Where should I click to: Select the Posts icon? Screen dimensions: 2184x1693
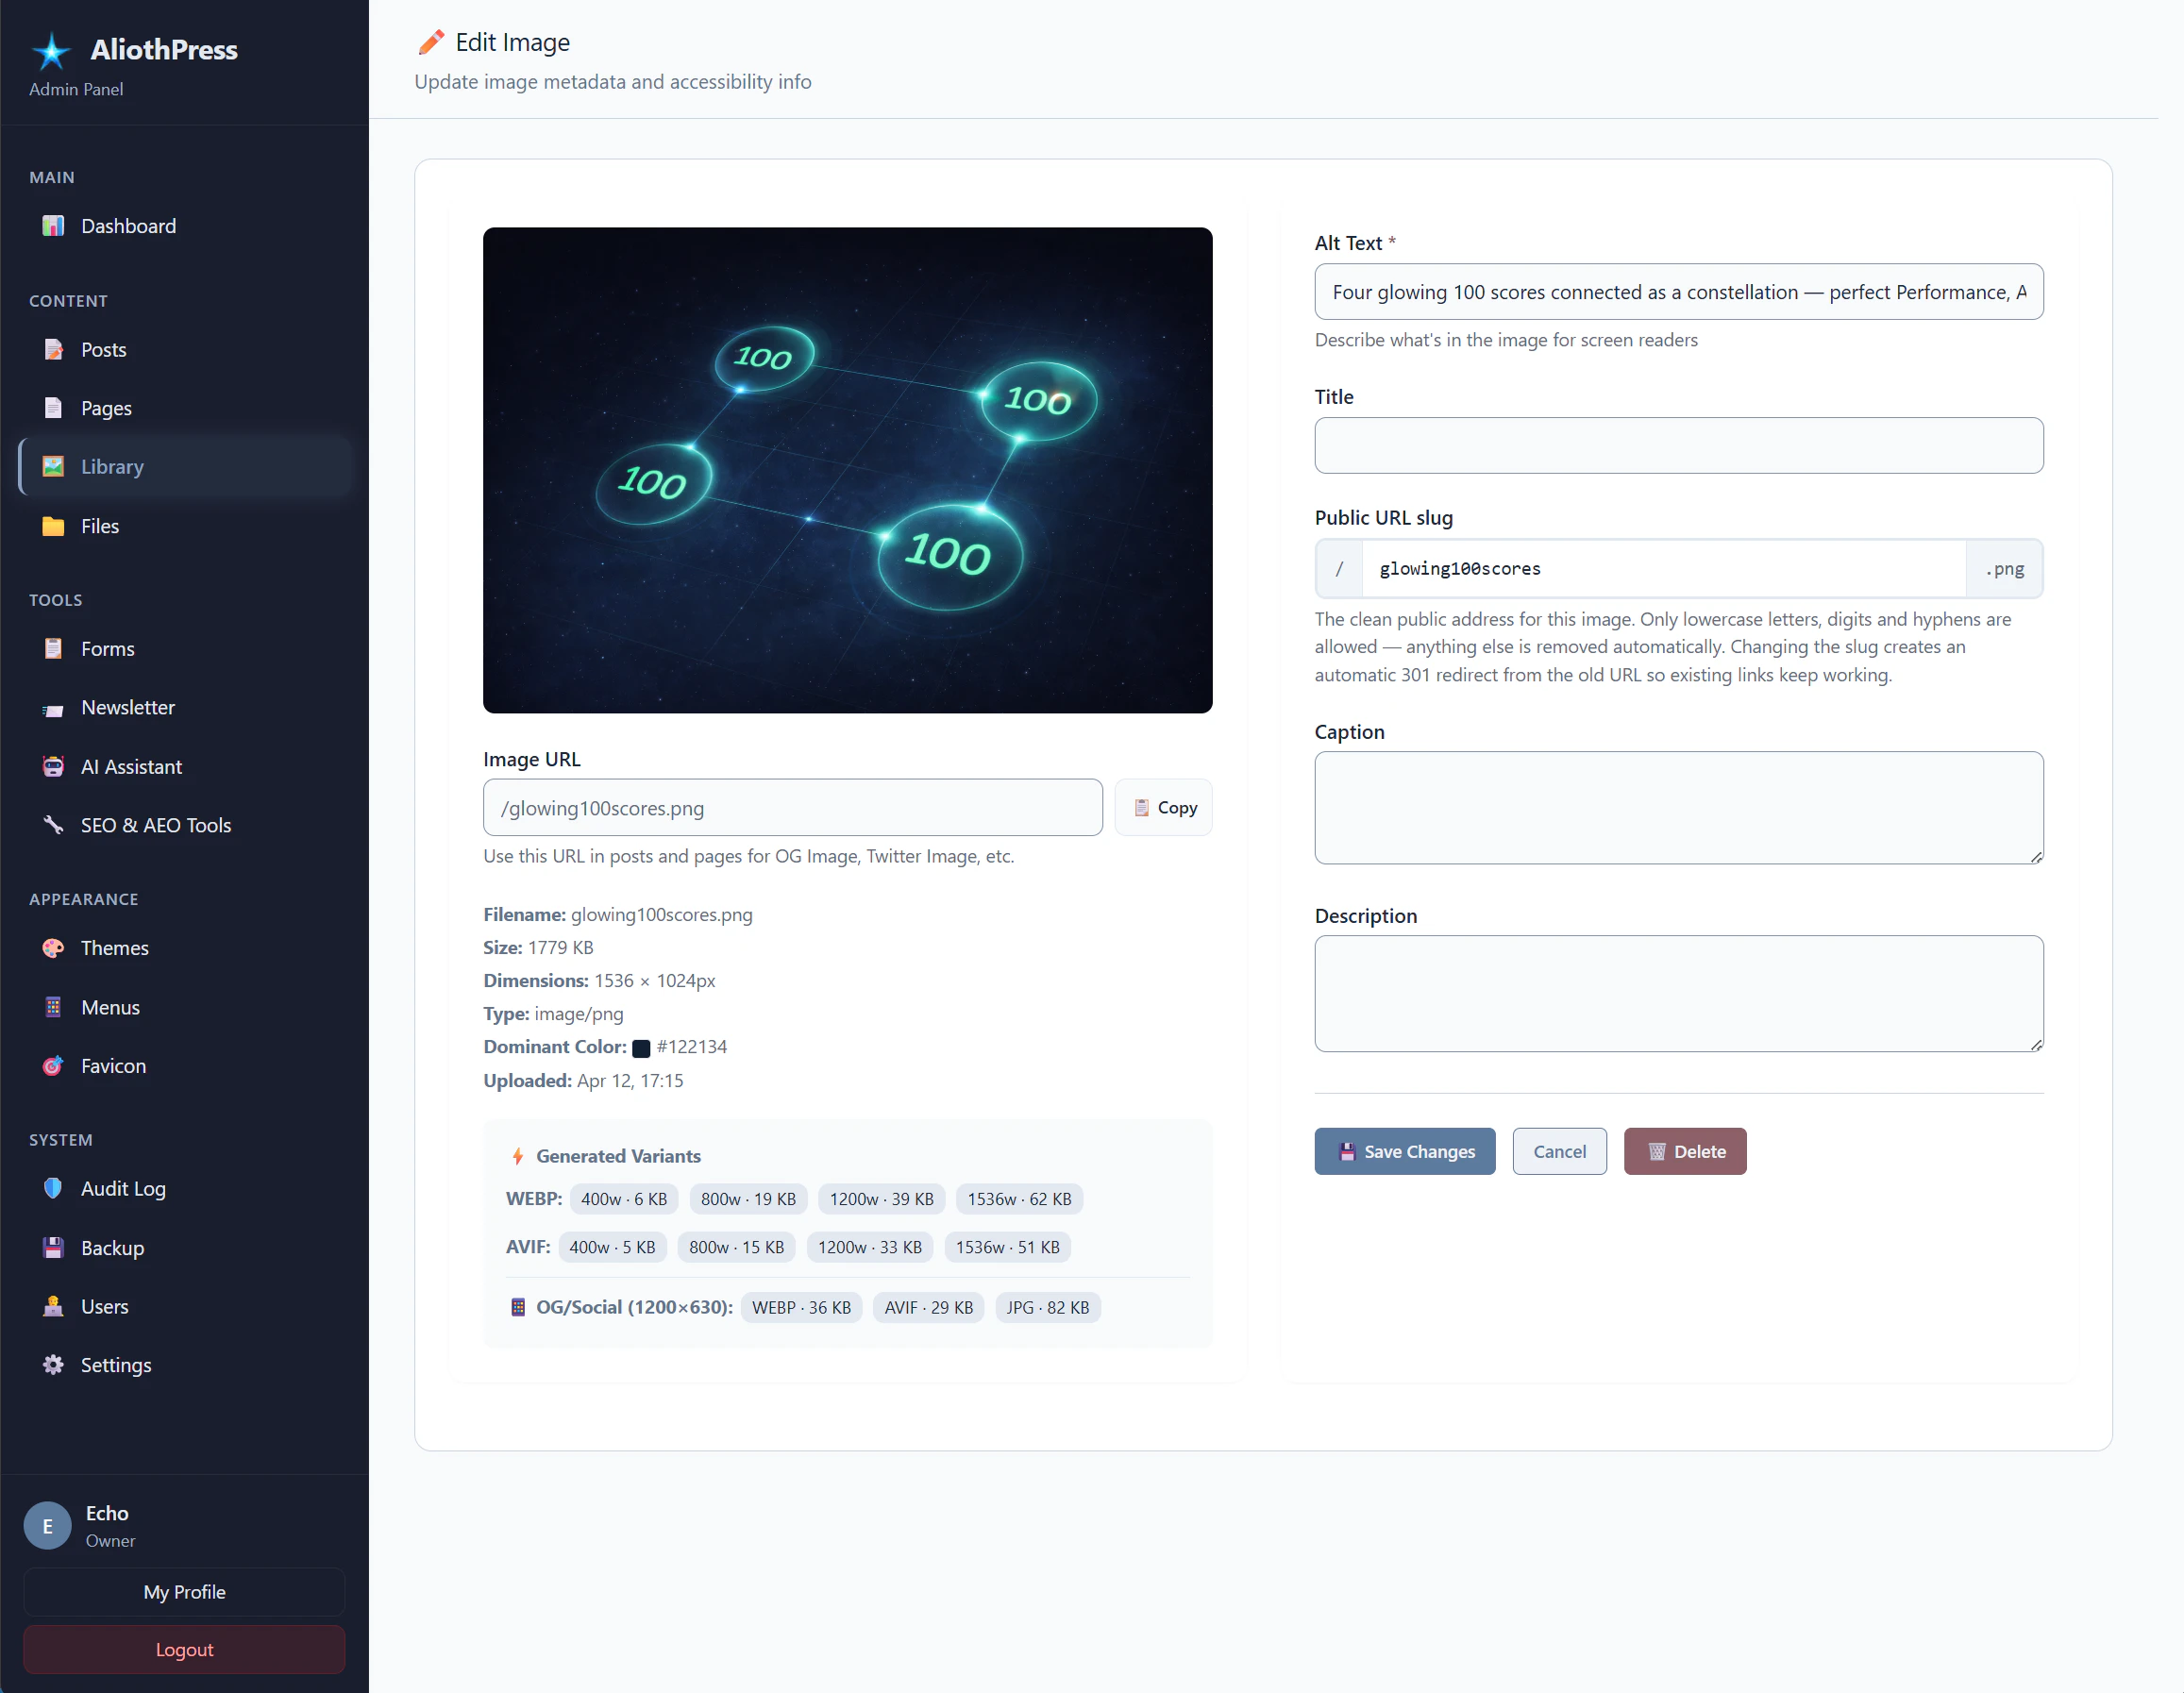(x=53, y=349)
